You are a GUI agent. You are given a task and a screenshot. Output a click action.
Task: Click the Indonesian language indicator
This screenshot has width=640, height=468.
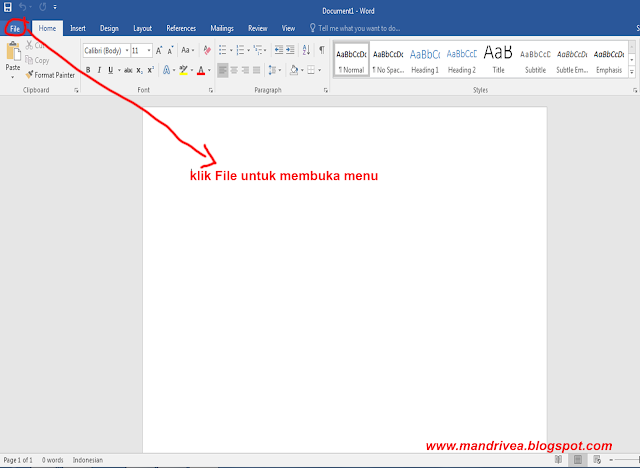(x=88, y=460)
